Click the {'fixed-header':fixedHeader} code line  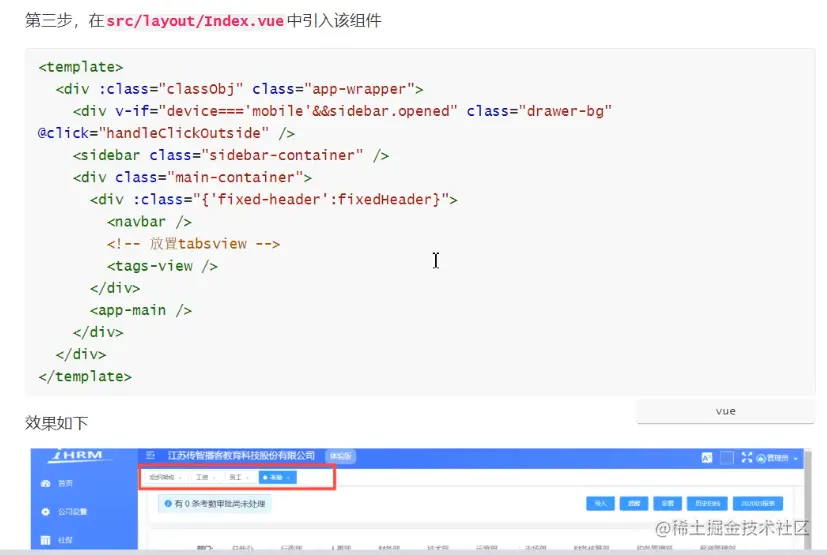click(x=274, y=200)
